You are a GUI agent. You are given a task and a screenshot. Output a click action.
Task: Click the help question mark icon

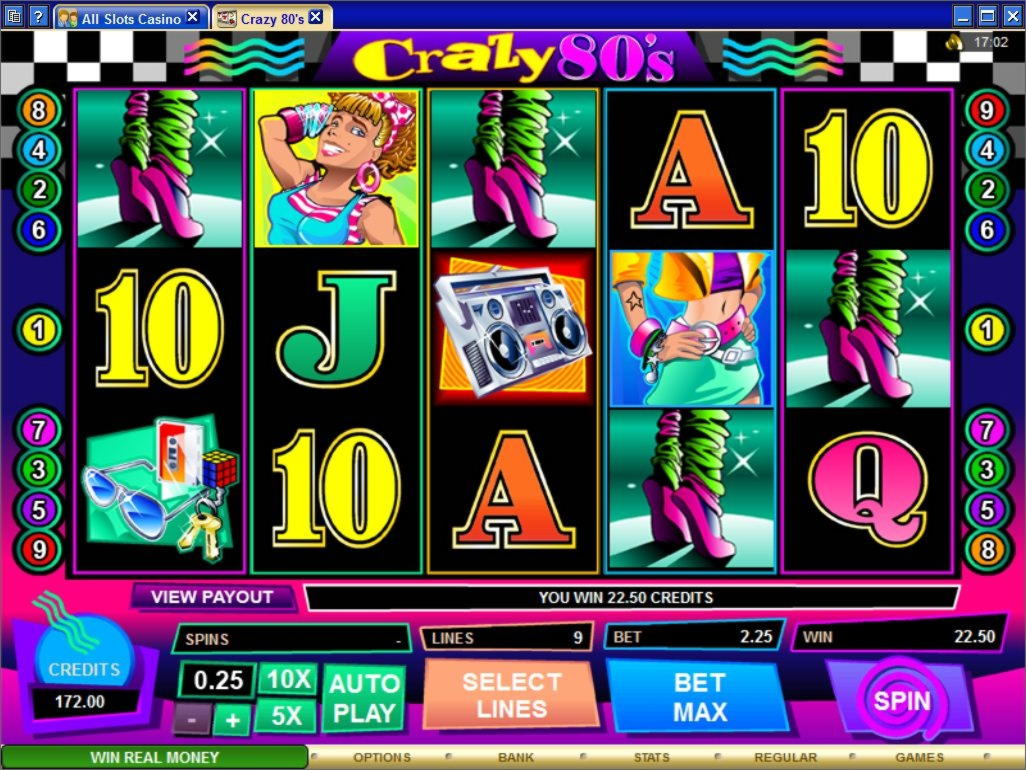(x=39, y=16)
